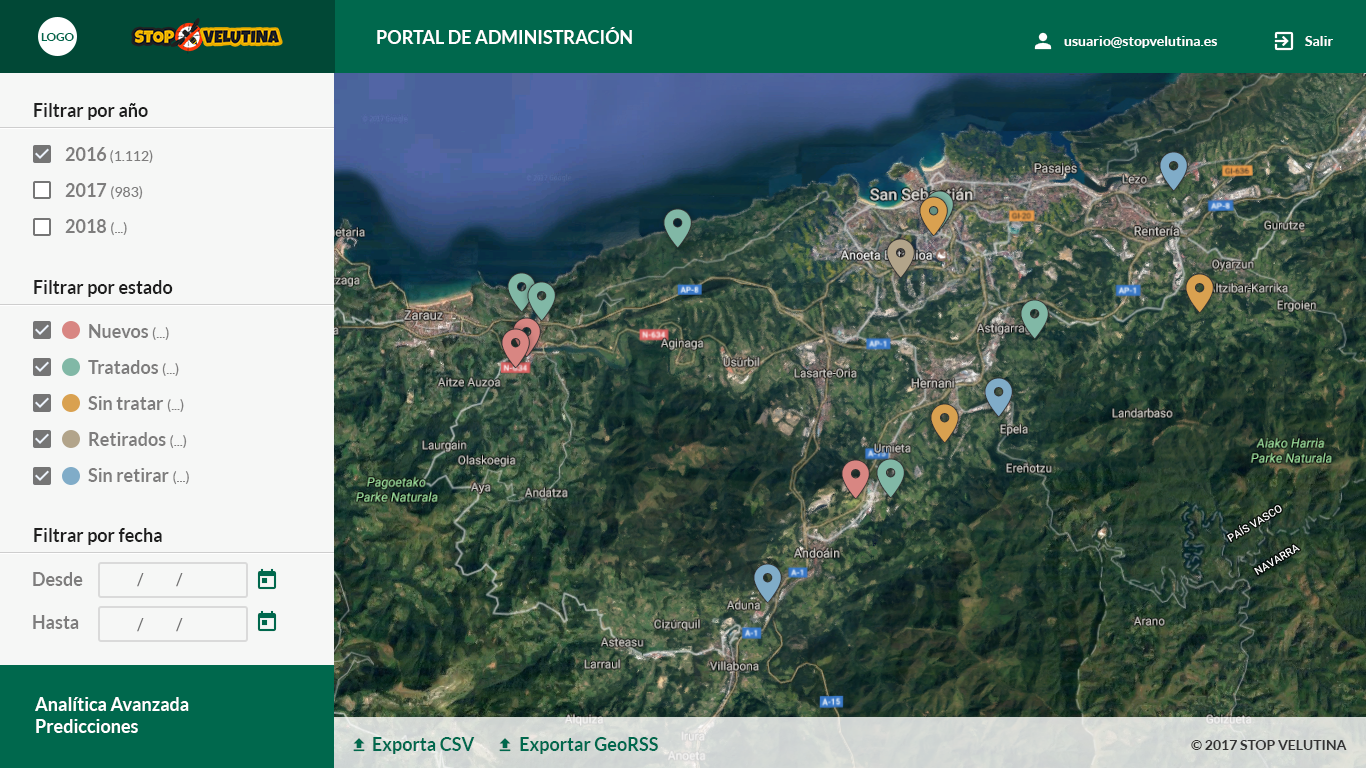Click the Stop Velutina logo image
Viewport: 1366px width, 768px height.
pyautogui.click(x=208, y=37)
